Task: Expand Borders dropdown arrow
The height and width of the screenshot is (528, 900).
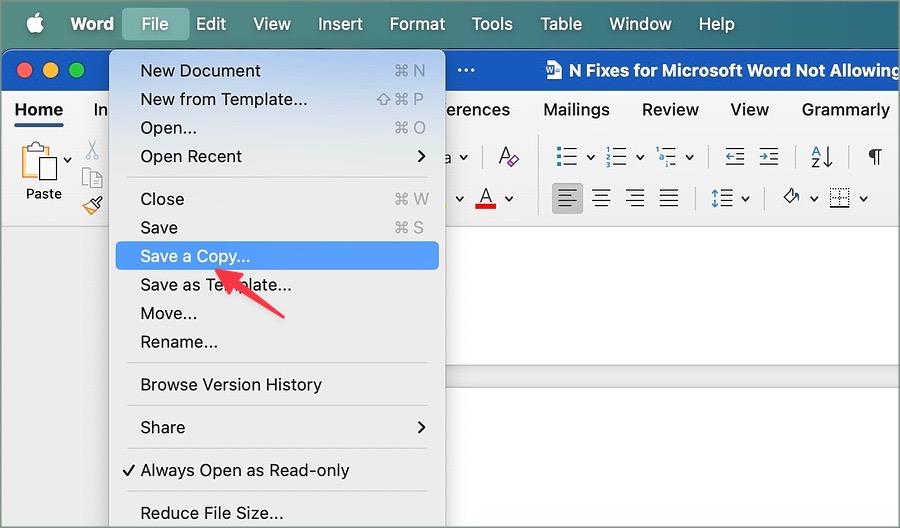Action: pos(863,199)
